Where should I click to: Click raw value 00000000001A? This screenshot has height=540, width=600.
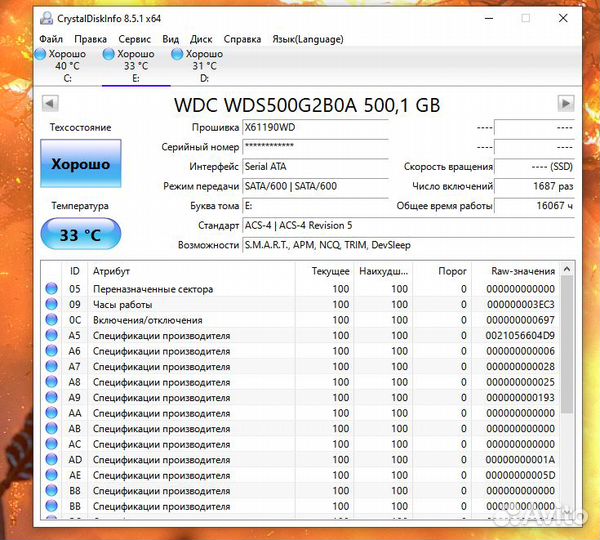(520, 459)
